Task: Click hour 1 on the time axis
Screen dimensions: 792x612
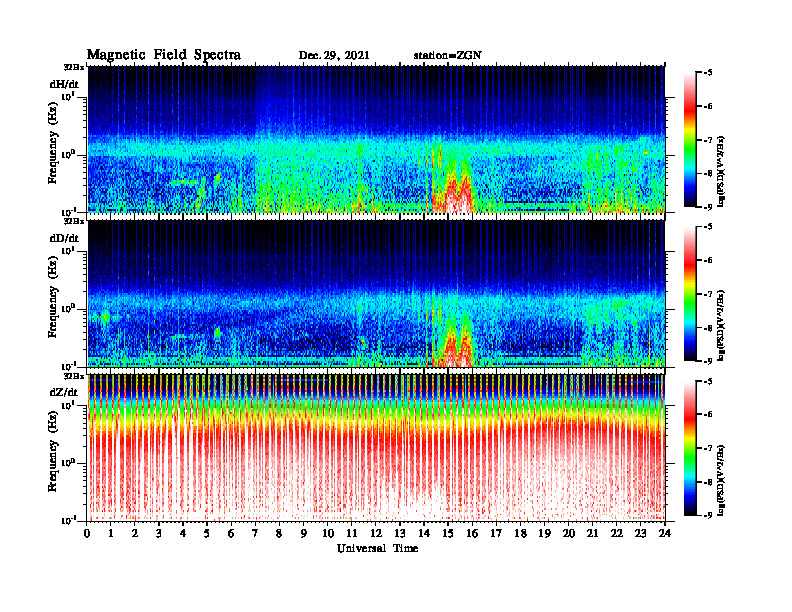Action: point(111,534)
